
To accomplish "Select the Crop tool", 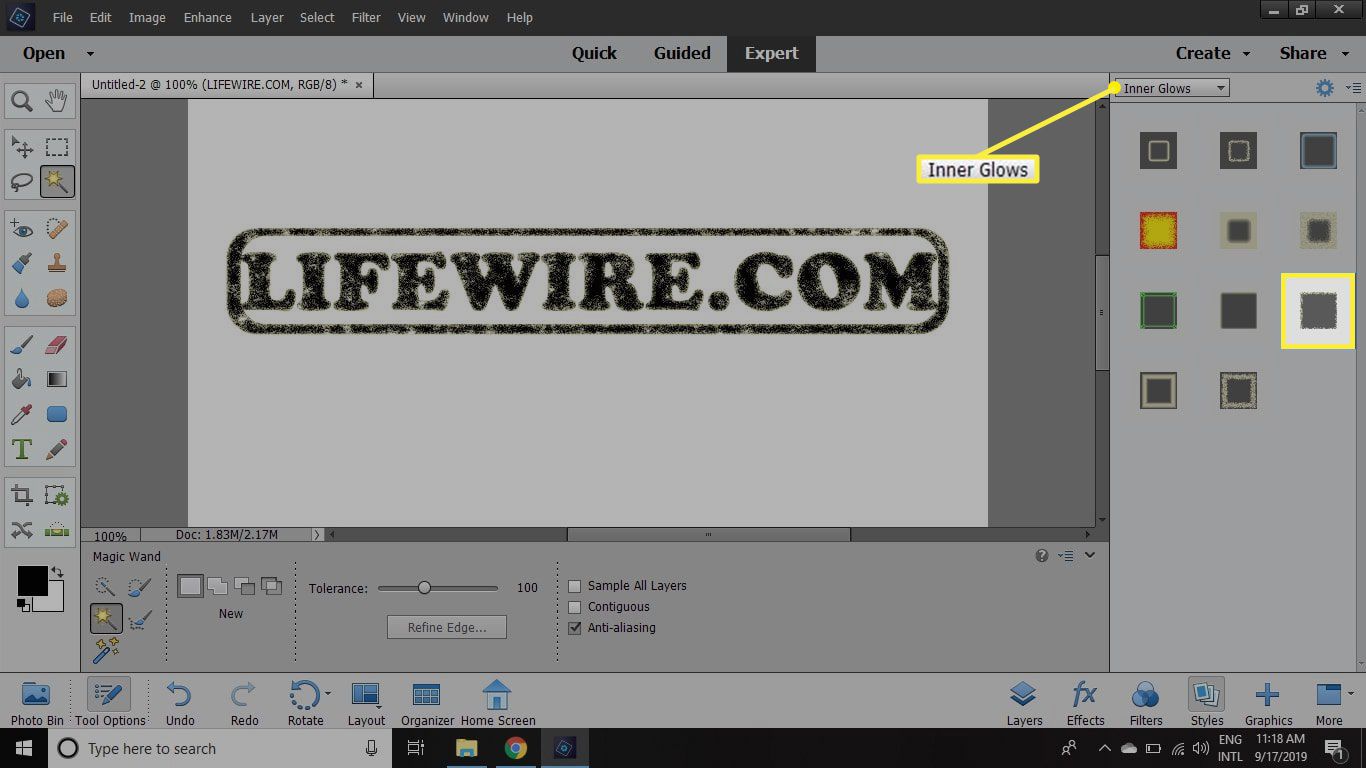I will click(22, 496).
